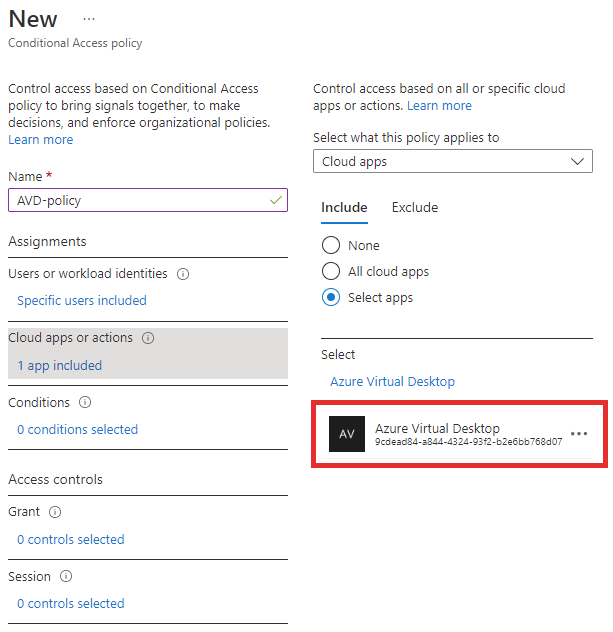Image resolution: width=613 pixels, height=632 pixels.
Task: Click info icon beside Cloud apps or actions
Action: click(148, 338)
